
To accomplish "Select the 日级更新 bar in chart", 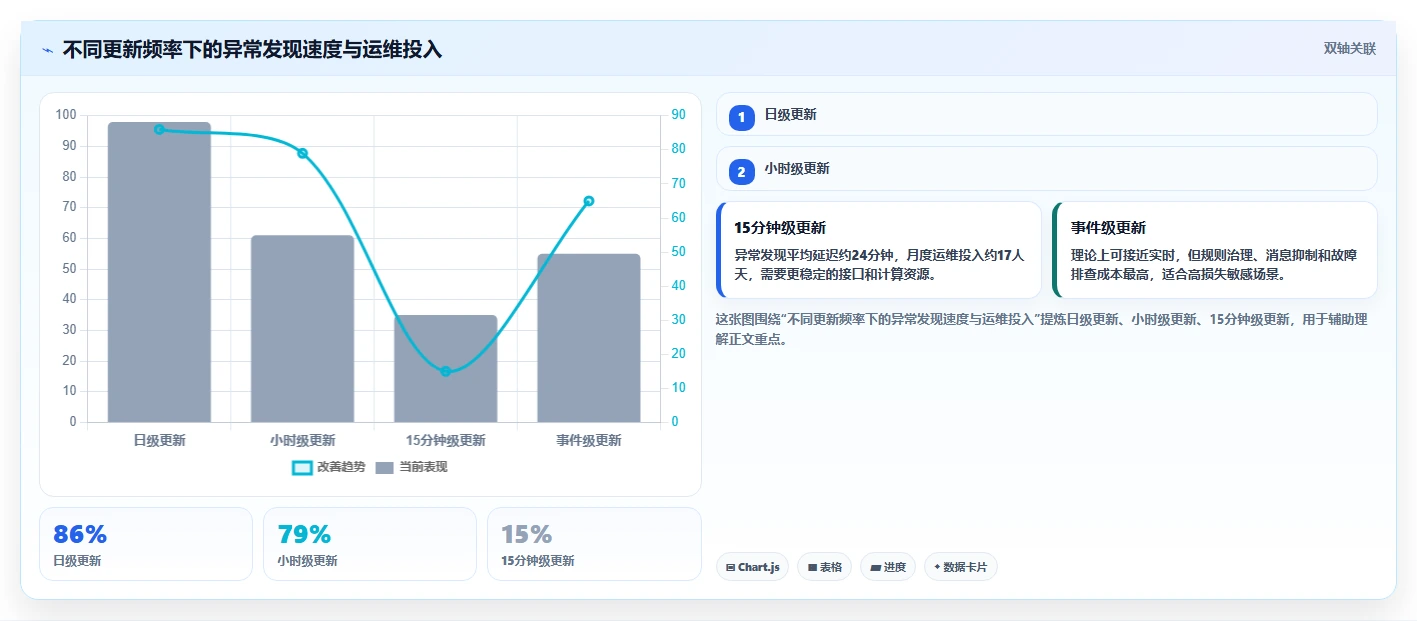I will (159, 272).
